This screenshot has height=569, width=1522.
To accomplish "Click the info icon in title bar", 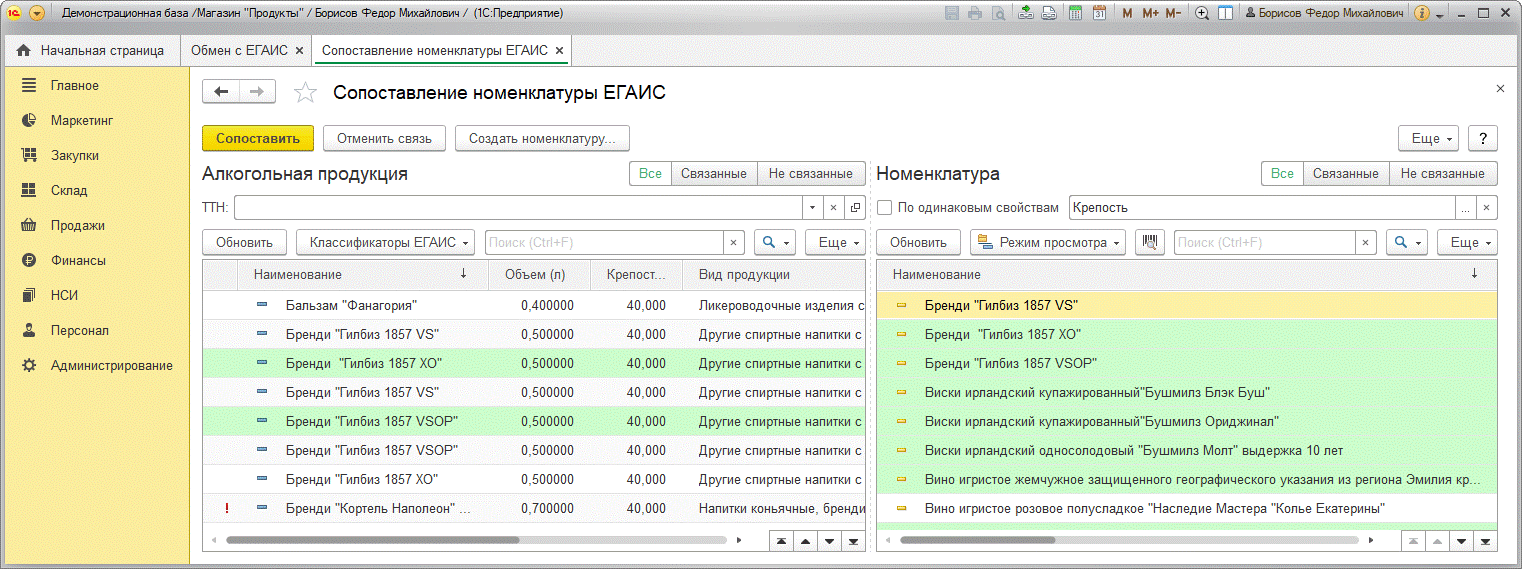I will coord(1421,14).
